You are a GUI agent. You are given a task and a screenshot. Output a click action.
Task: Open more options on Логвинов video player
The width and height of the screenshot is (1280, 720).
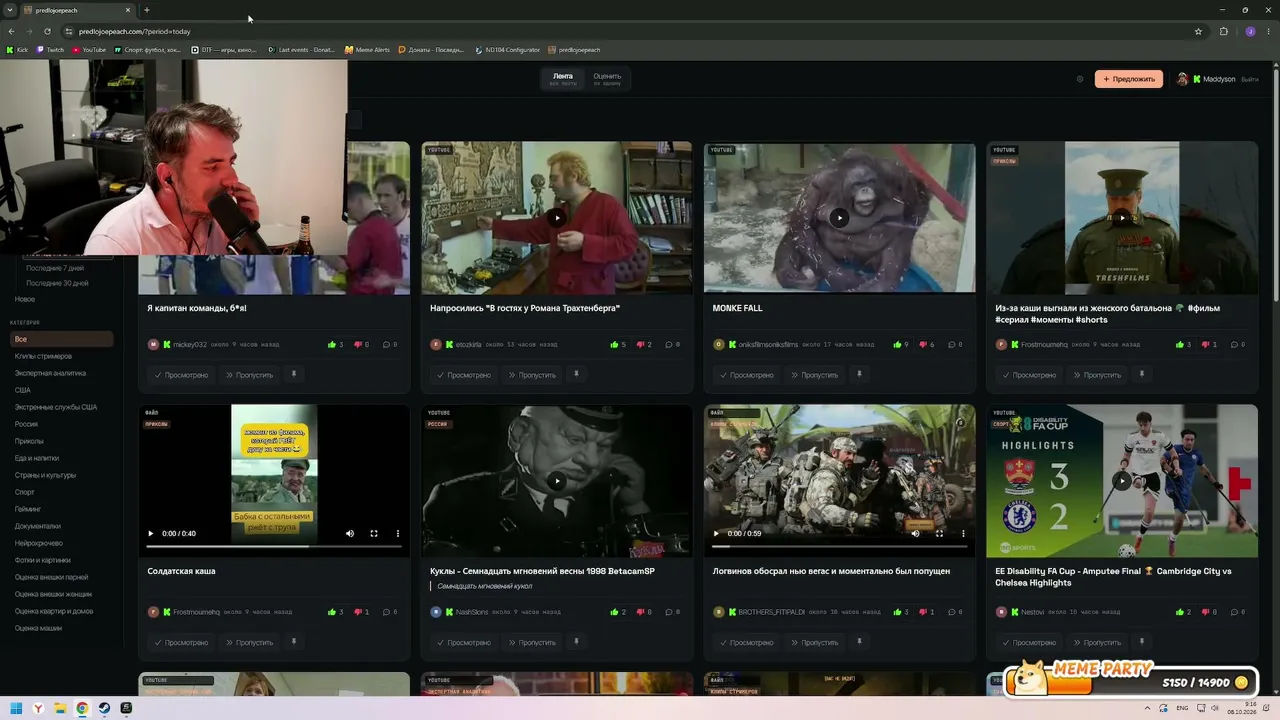click(963, 533)
